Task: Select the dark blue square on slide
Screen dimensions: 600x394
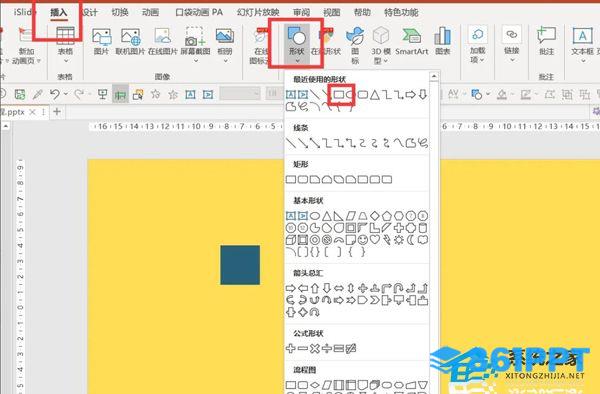Action: (x=240, y=265)
